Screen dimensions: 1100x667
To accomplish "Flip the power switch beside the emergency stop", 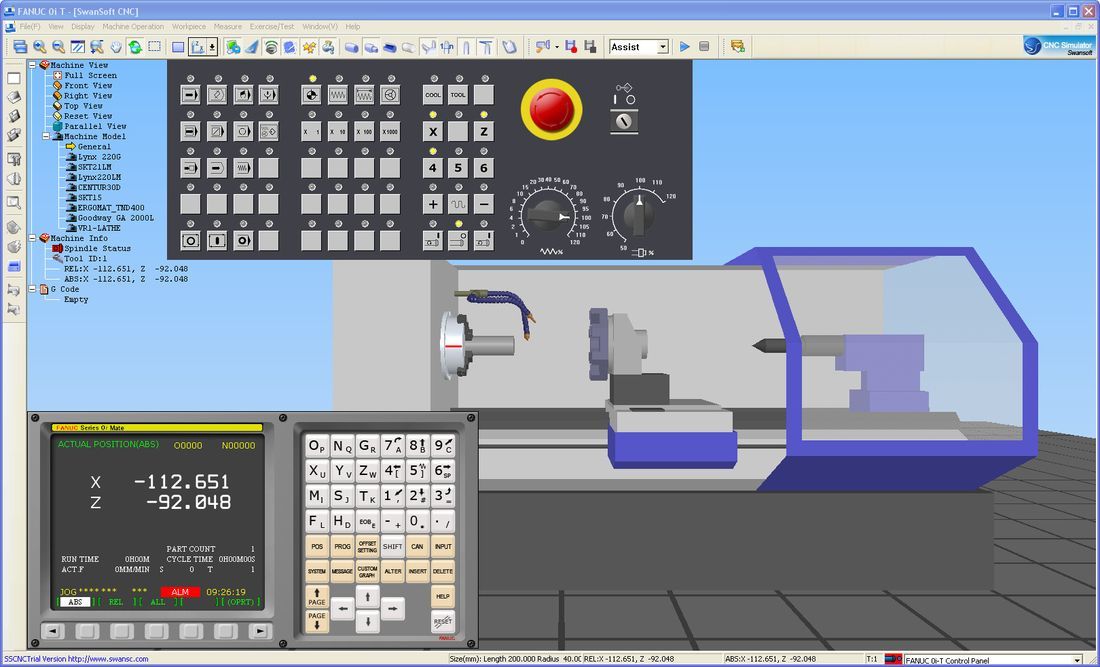I will tap(624, 122).
